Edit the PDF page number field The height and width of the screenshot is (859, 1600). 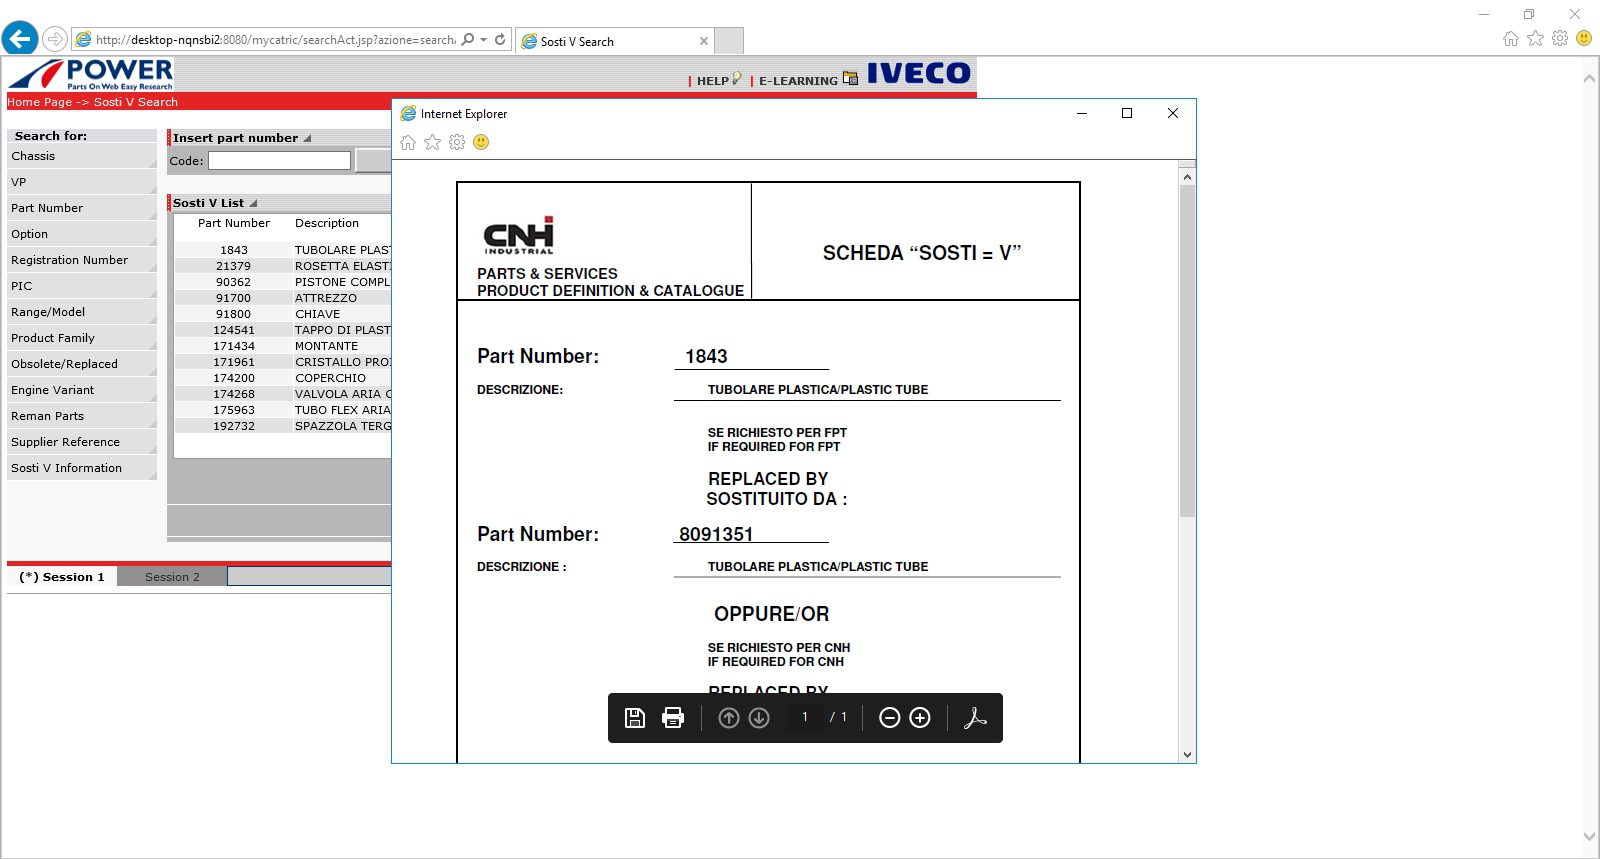coord(805,717)
